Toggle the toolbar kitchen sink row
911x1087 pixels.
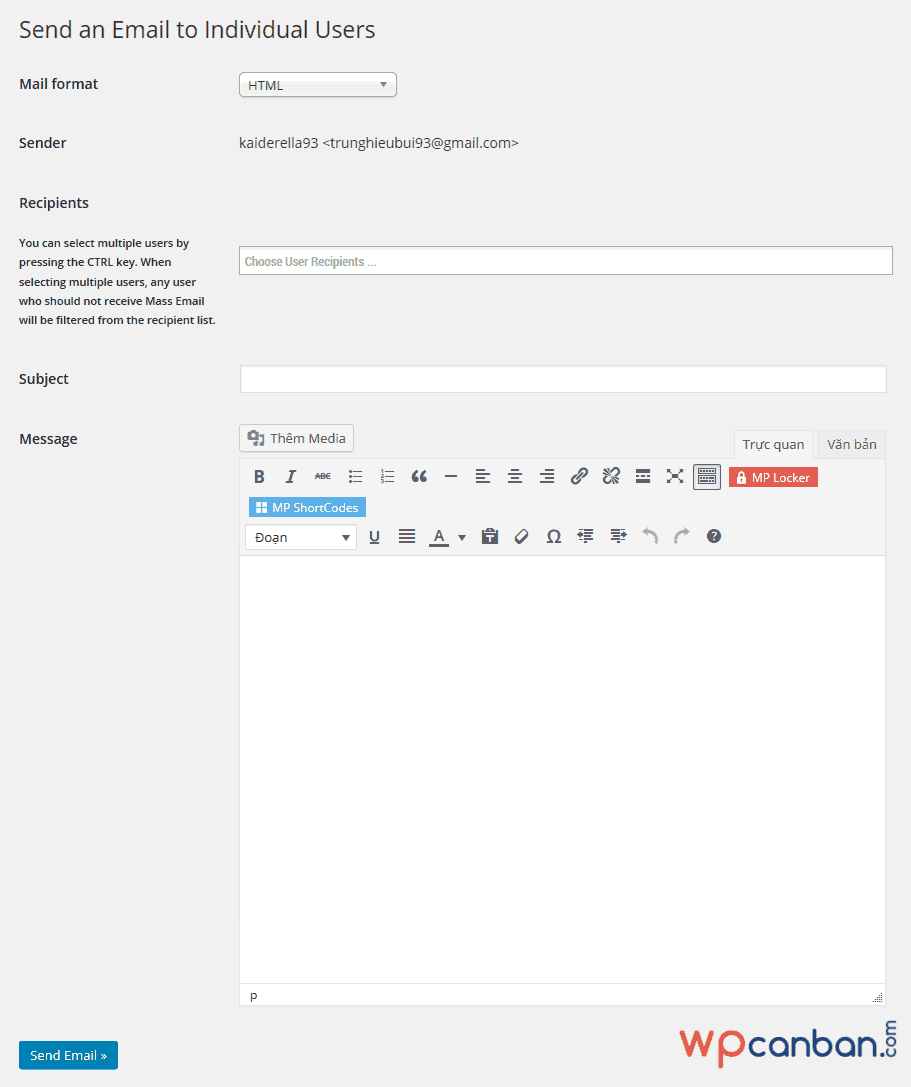coord(707,476)
